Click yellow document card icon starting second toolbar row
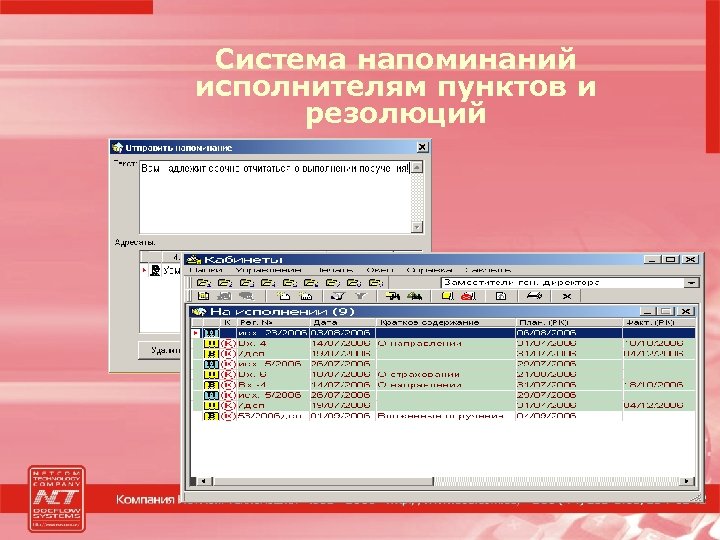The image size is (720, 540). 203,297
